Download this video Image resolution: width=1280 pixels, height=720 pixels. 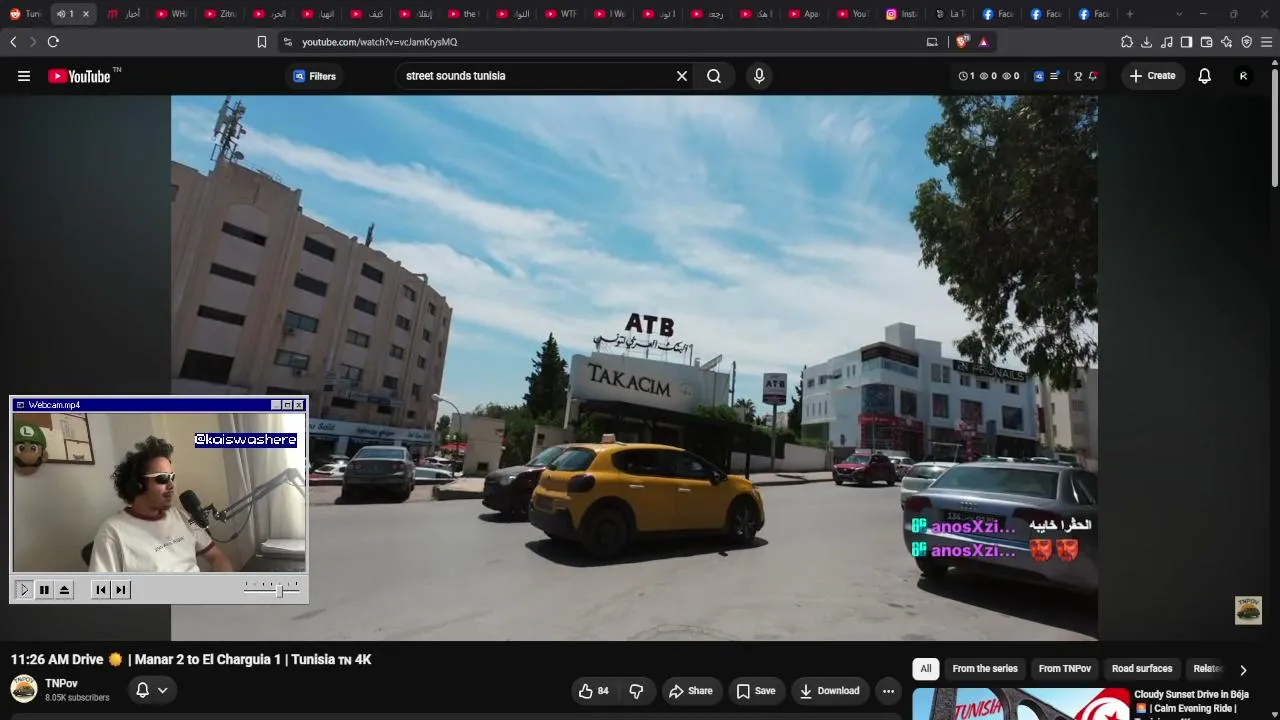tap(830, 691)
